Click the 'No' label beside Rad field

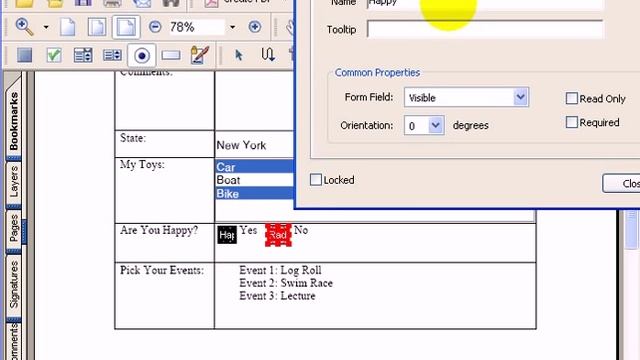coord(301,230)
